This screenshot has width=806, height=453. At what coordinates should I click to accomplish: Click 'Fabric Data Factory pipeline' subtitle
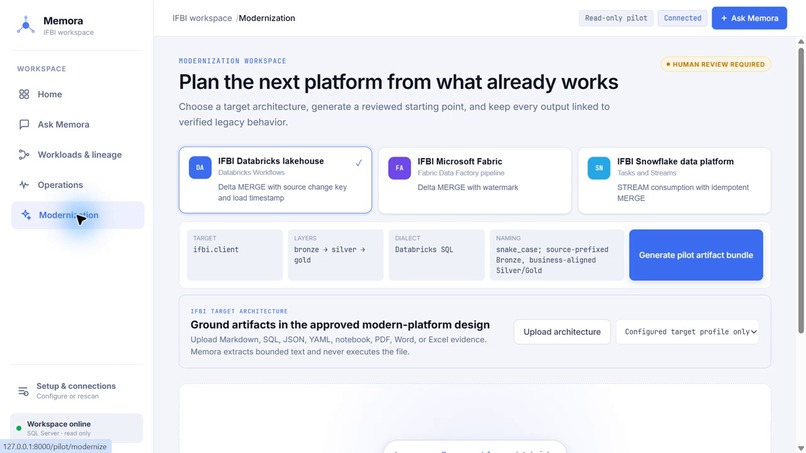[x=461, y=173]
